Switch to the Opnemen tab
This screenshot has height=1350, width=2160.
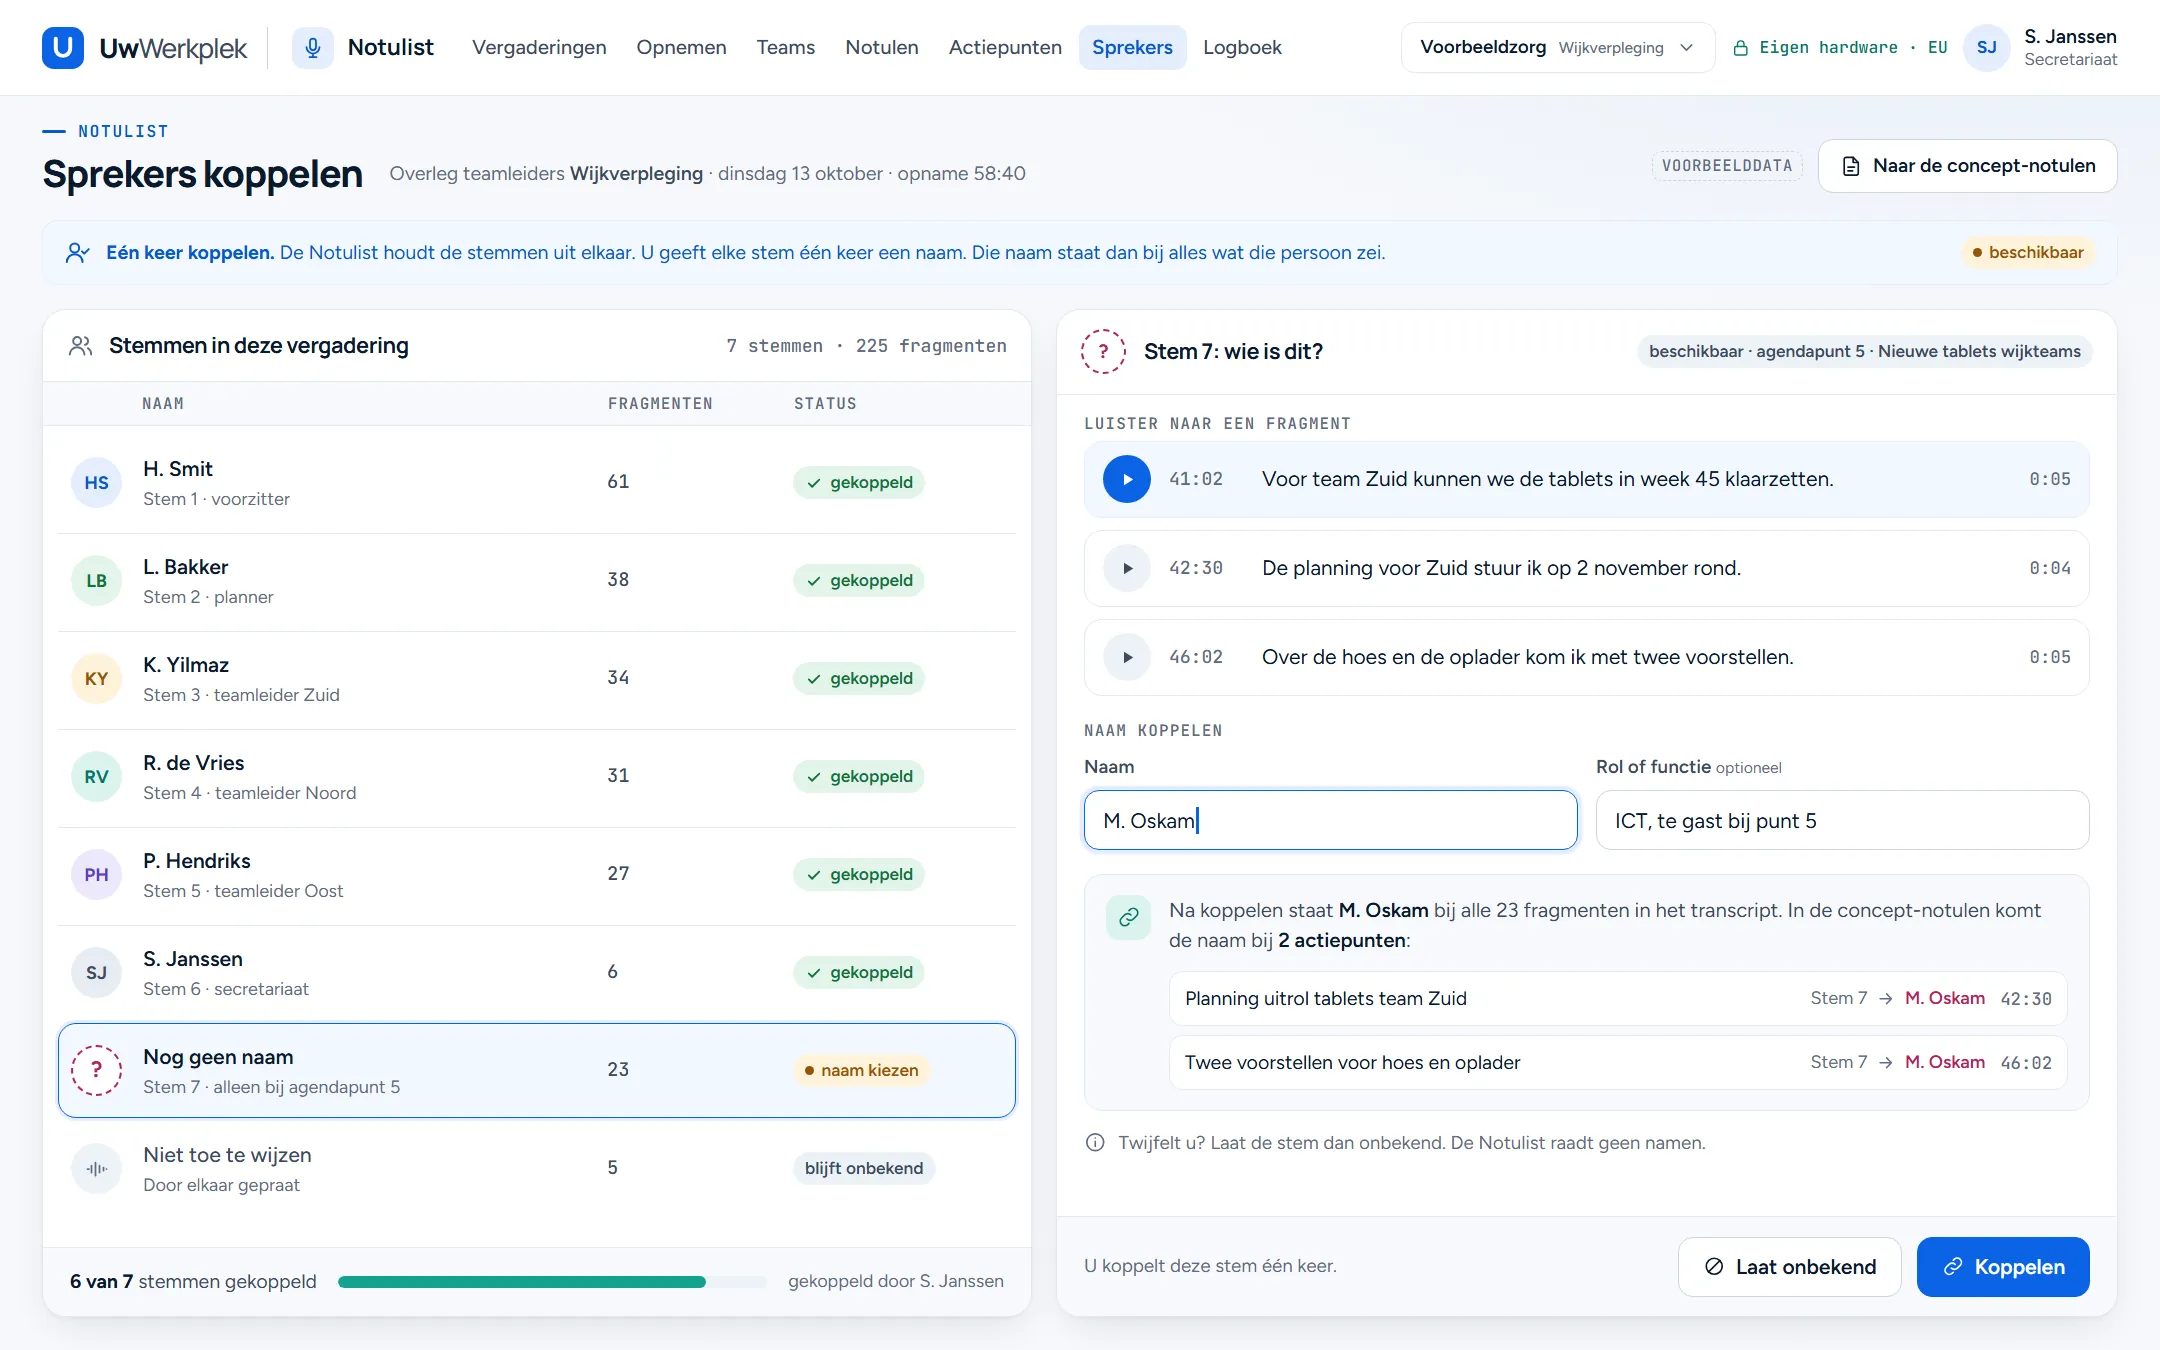click(x=681, y=47)
